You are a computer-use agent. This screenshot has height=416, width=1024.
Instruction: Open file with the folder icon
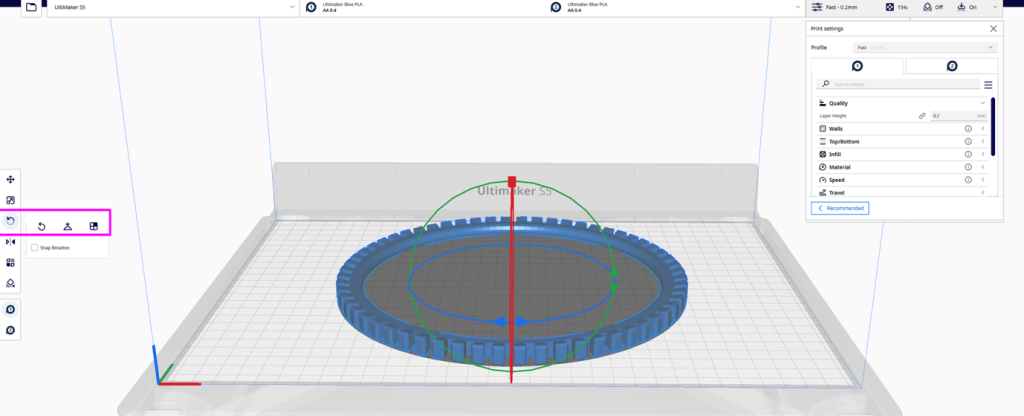pyautogui.click(x=31, y=7)
